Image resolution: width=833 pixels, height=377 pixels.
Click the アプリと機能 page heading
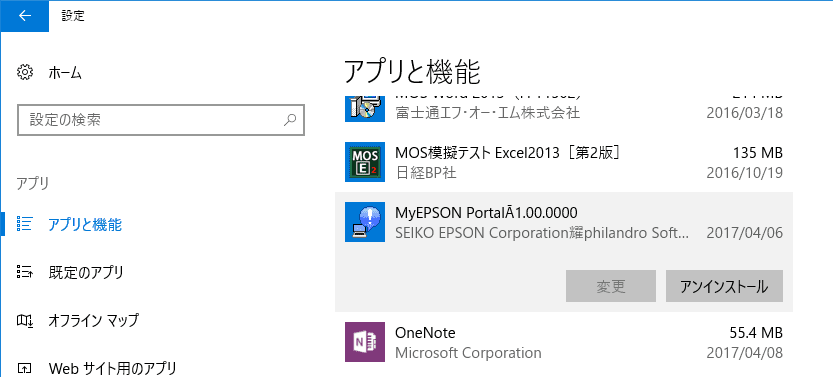point(412,72)
